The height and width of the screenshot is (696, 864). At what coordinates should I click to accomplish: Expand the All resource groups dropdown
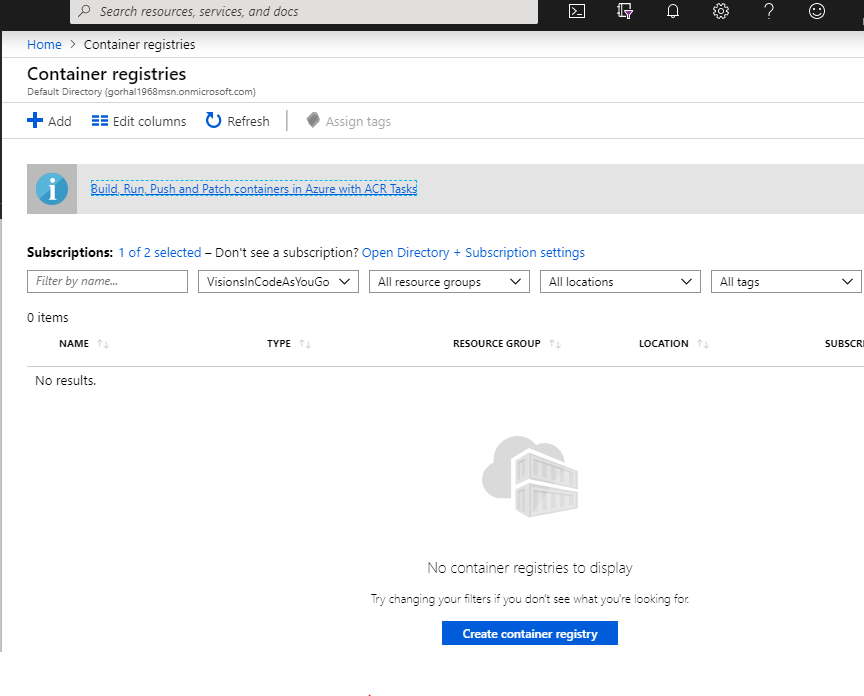(x=449, y=282)
